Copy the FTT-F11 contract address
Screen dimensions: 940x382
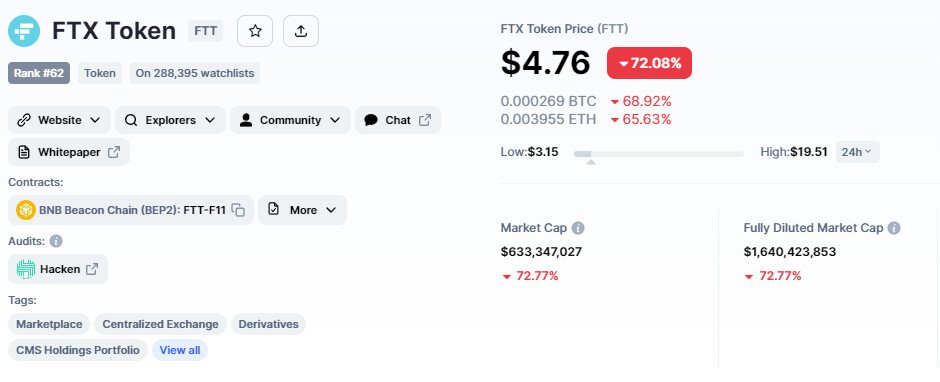point(239,210)
